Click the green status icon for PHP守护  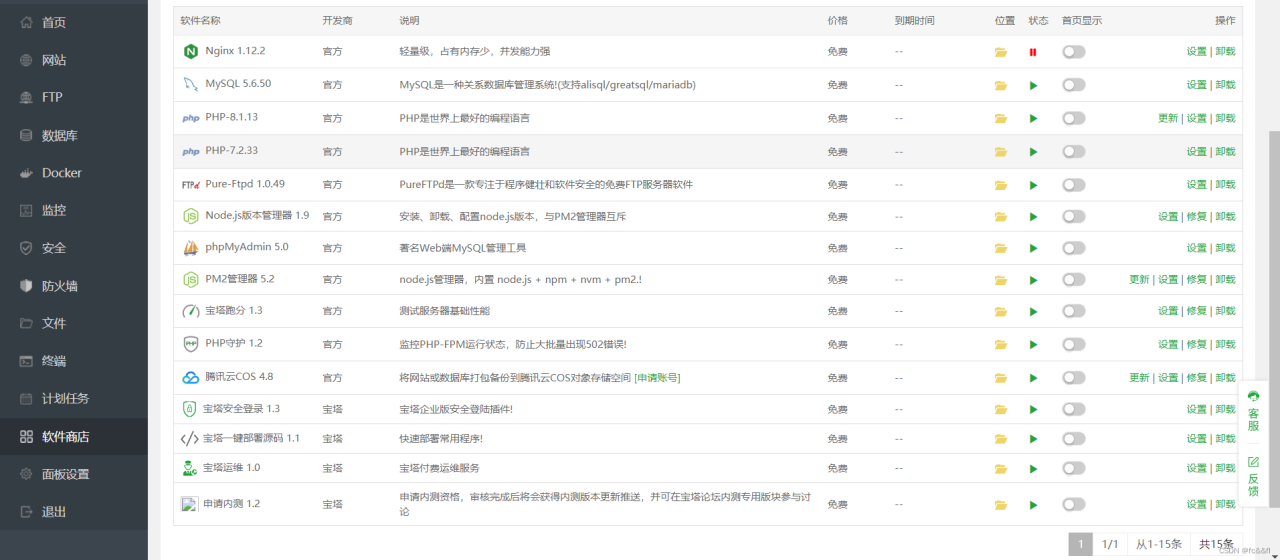[x=1033, y=344]
